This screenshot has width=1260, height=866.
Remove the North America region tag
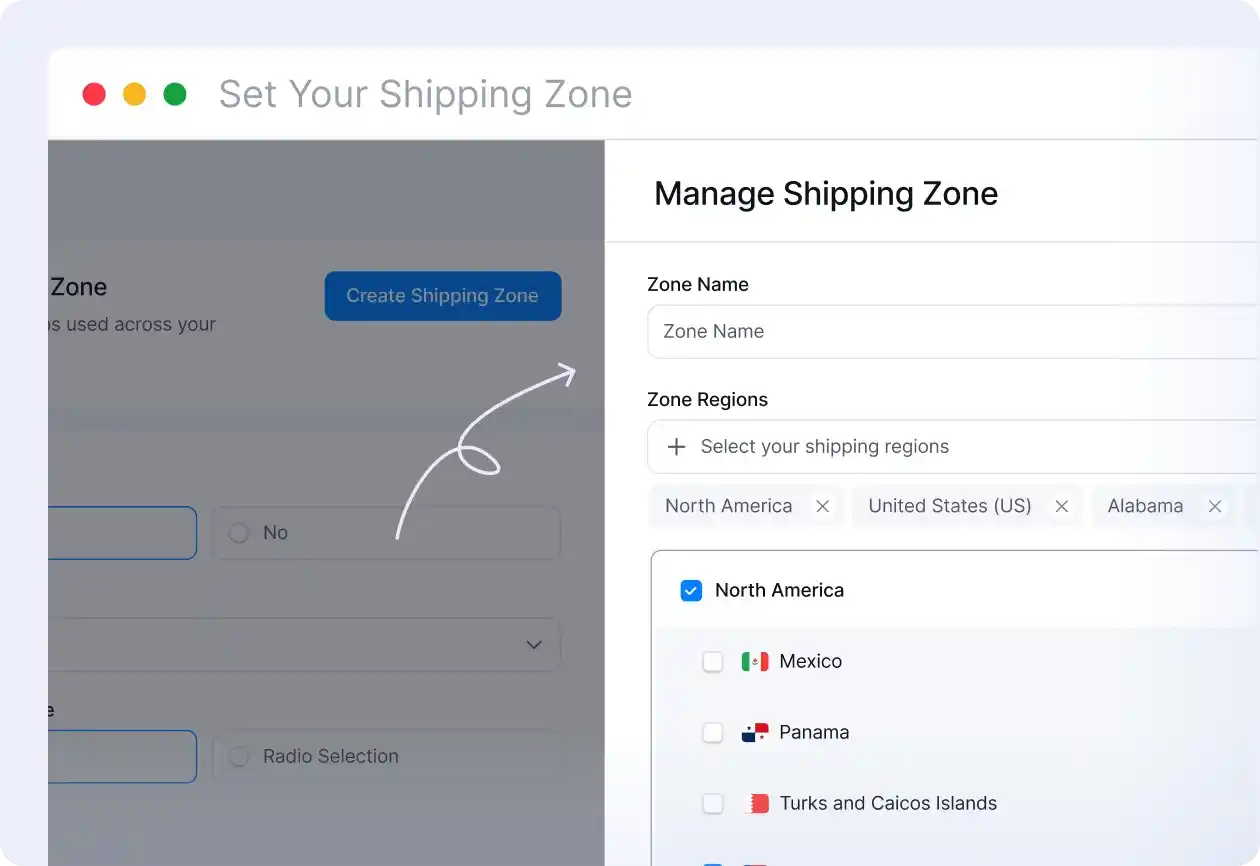tap(822, 506)
